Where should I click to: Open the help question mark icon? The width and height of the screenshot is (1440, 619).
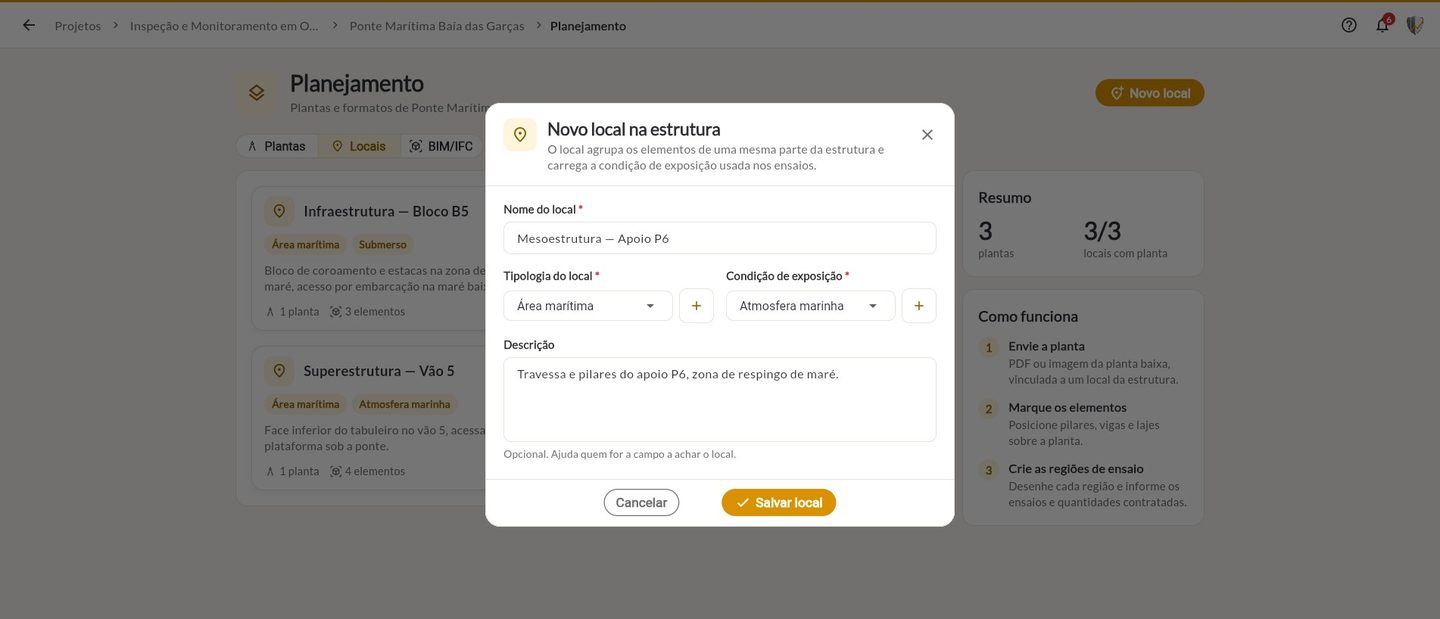(1349, 25)
